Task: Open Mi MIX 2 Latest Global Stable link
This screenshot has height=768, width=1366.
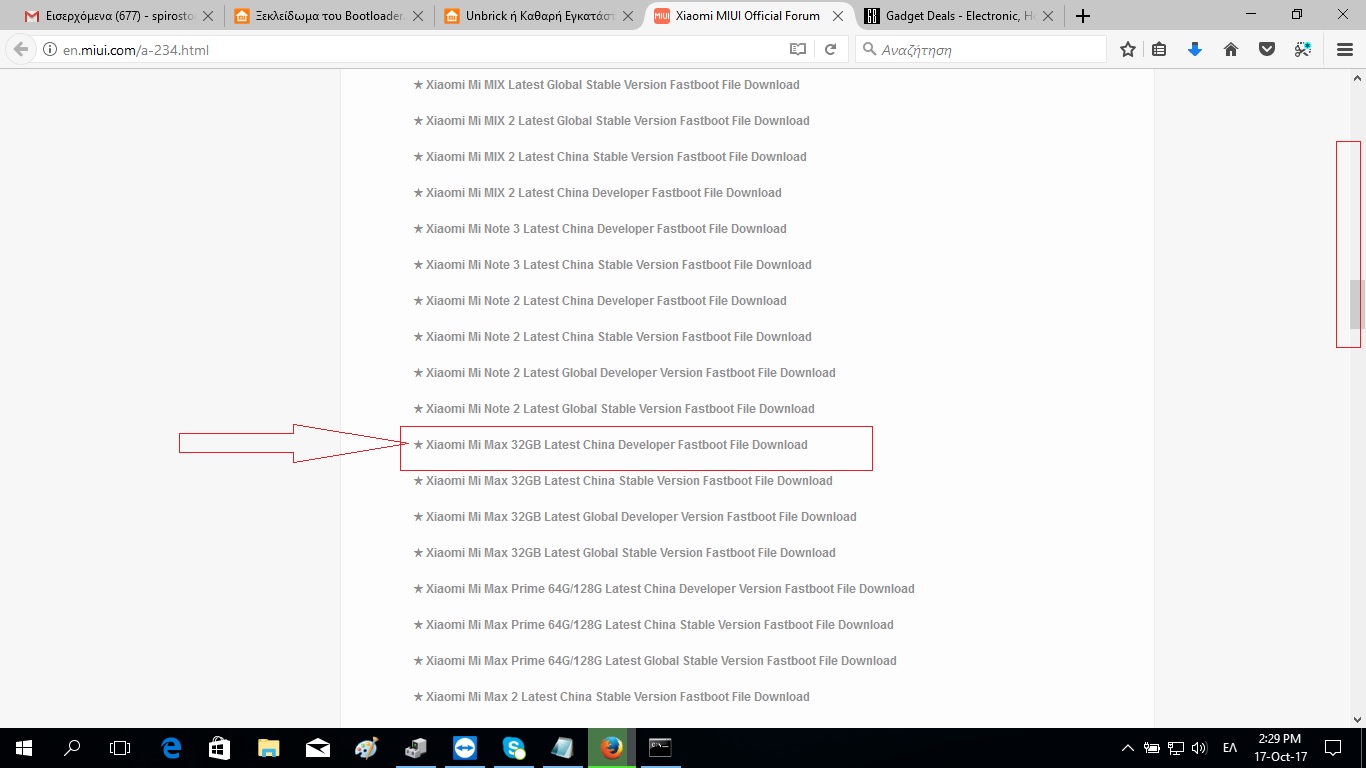Action: point(617,121)
